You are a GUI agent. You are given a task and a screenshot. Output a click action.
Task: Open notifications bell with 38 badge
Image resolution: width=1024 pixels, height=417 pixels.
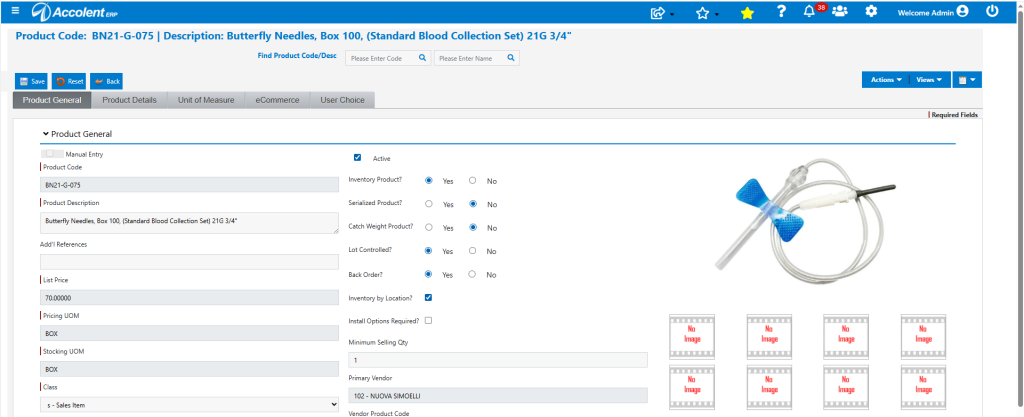tap(810, 11)
